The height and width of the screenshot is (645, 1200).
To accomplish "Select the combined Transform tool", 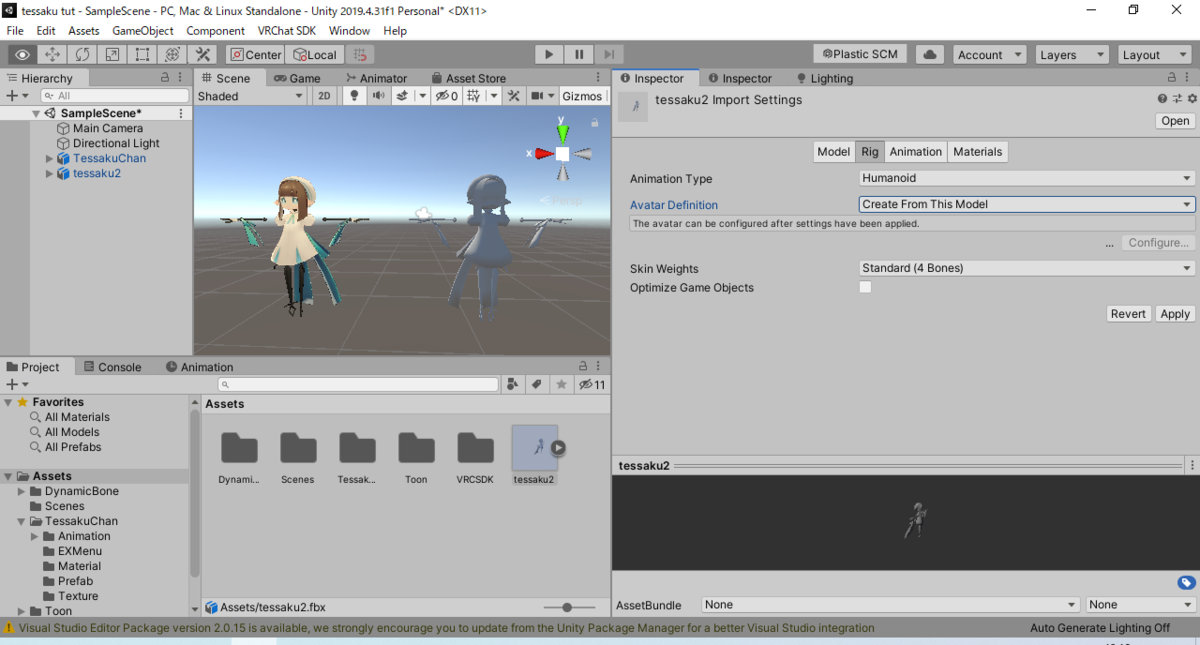I will click(172, 55).
